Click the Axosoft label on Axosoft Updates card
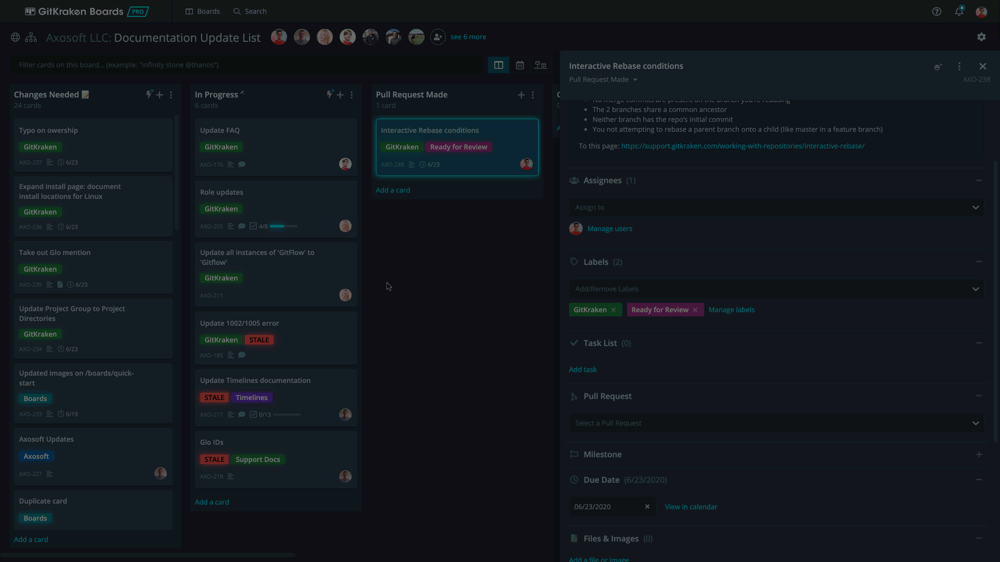Image resolution: width=1000 pixels, height=562 pixels. coord(36,457)
